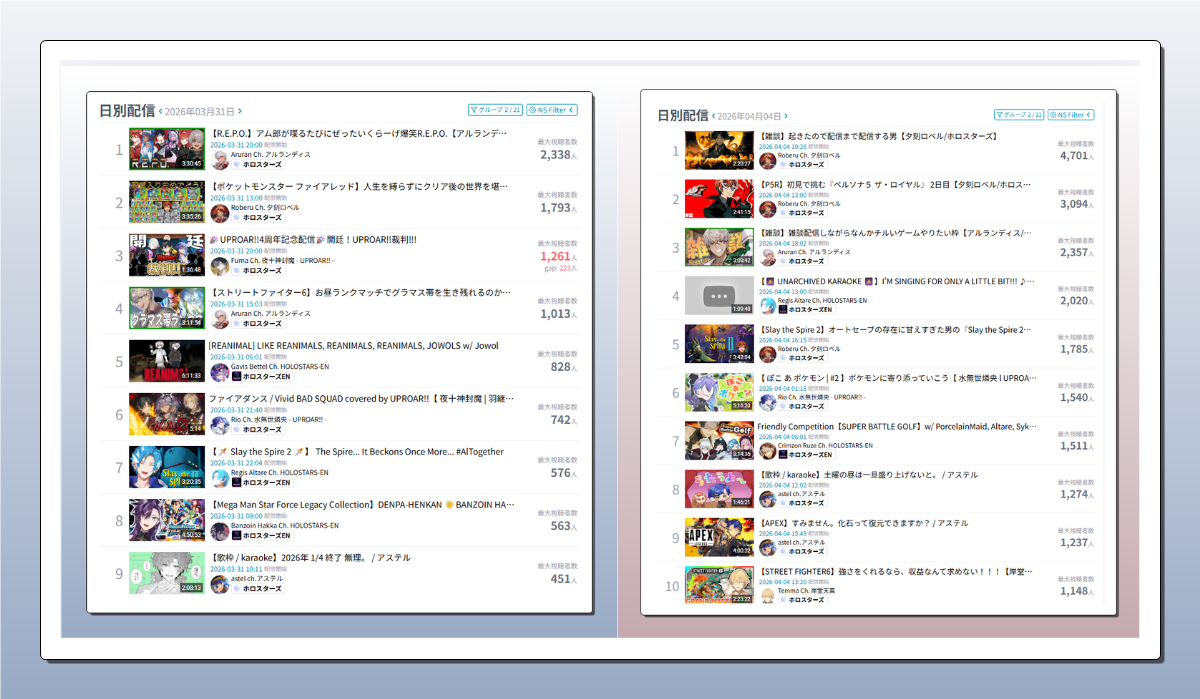
Task: Click timestamp 2026-03-31 22:04
Action: [236, 463]
